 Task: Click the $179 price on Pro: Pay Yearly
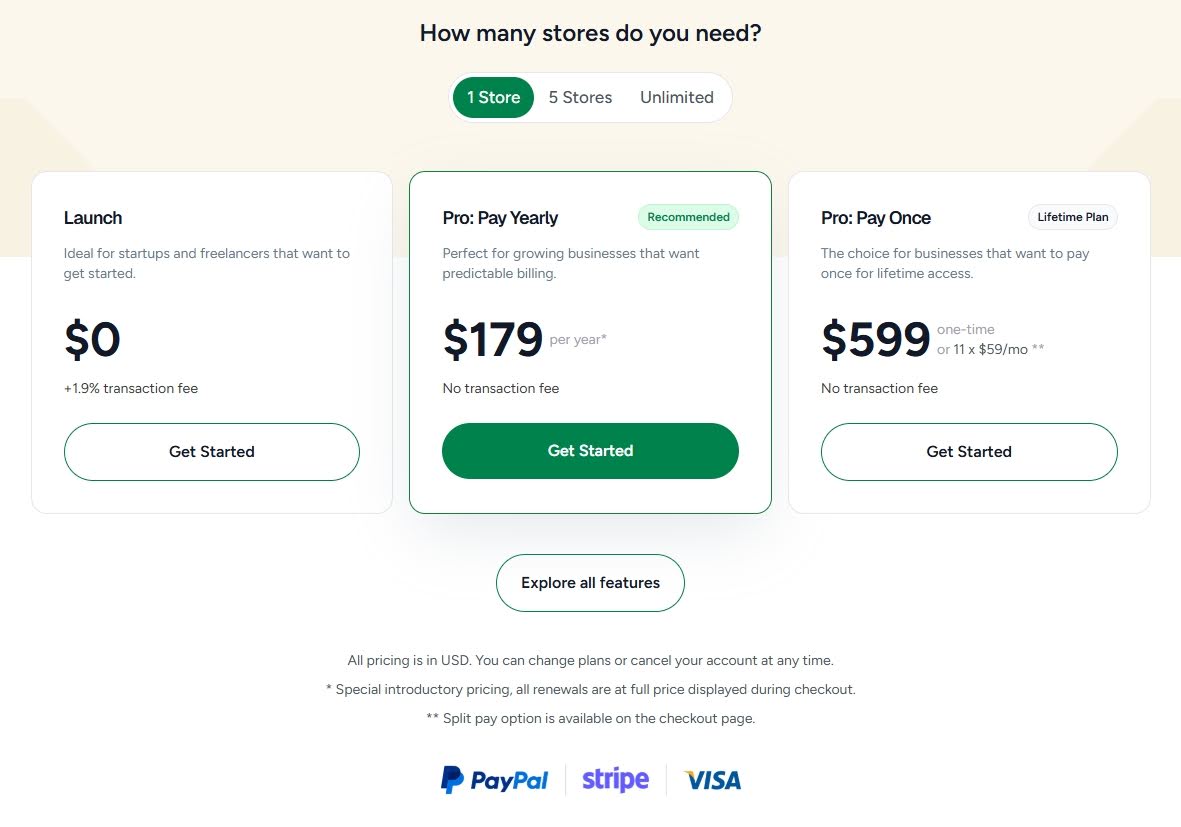[x=492, y=340]
